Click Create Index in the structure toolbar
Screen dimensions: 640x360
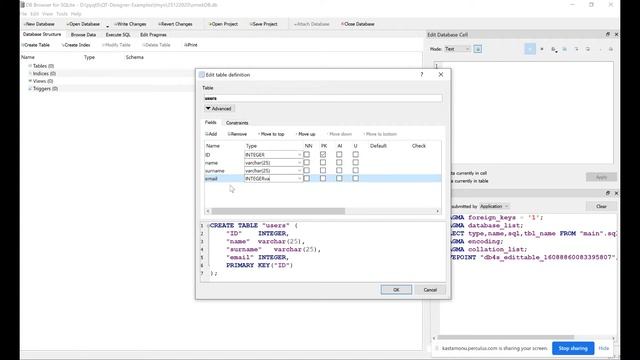click(76, 45)
